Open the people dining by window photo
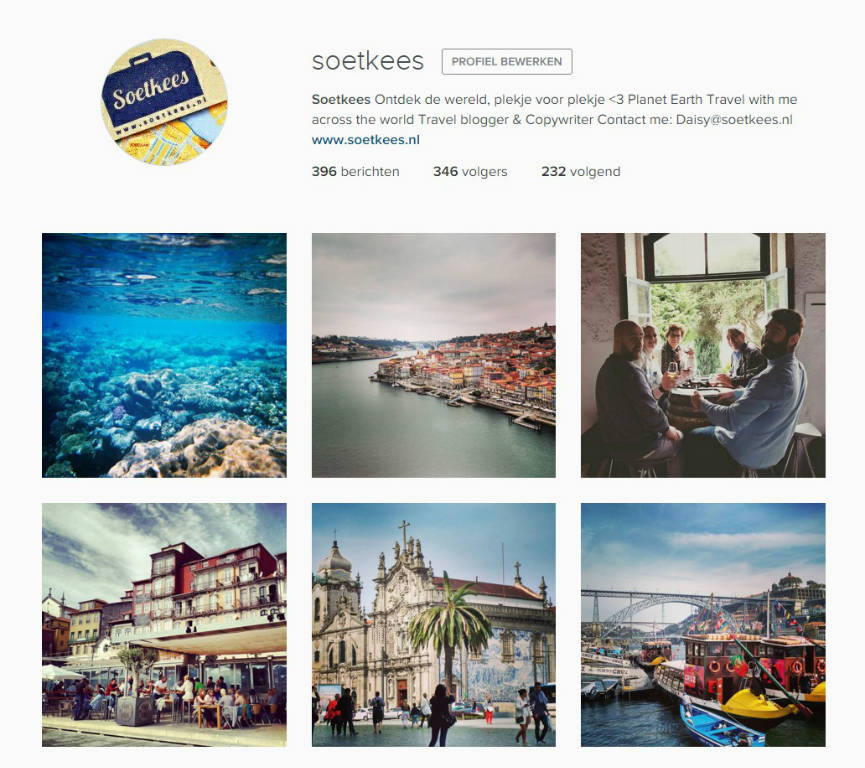This screenshot has height=768, width=865. click(703, 355)
